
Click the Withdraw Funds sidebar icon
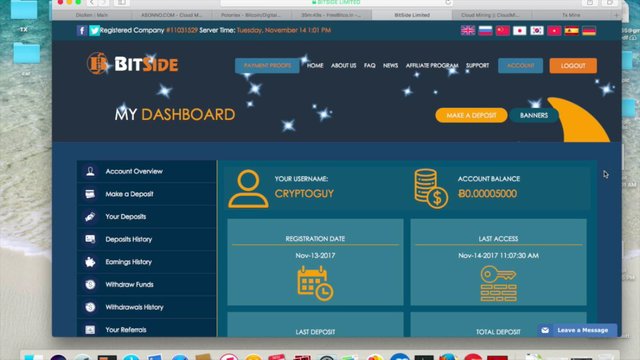click(90, 284)
